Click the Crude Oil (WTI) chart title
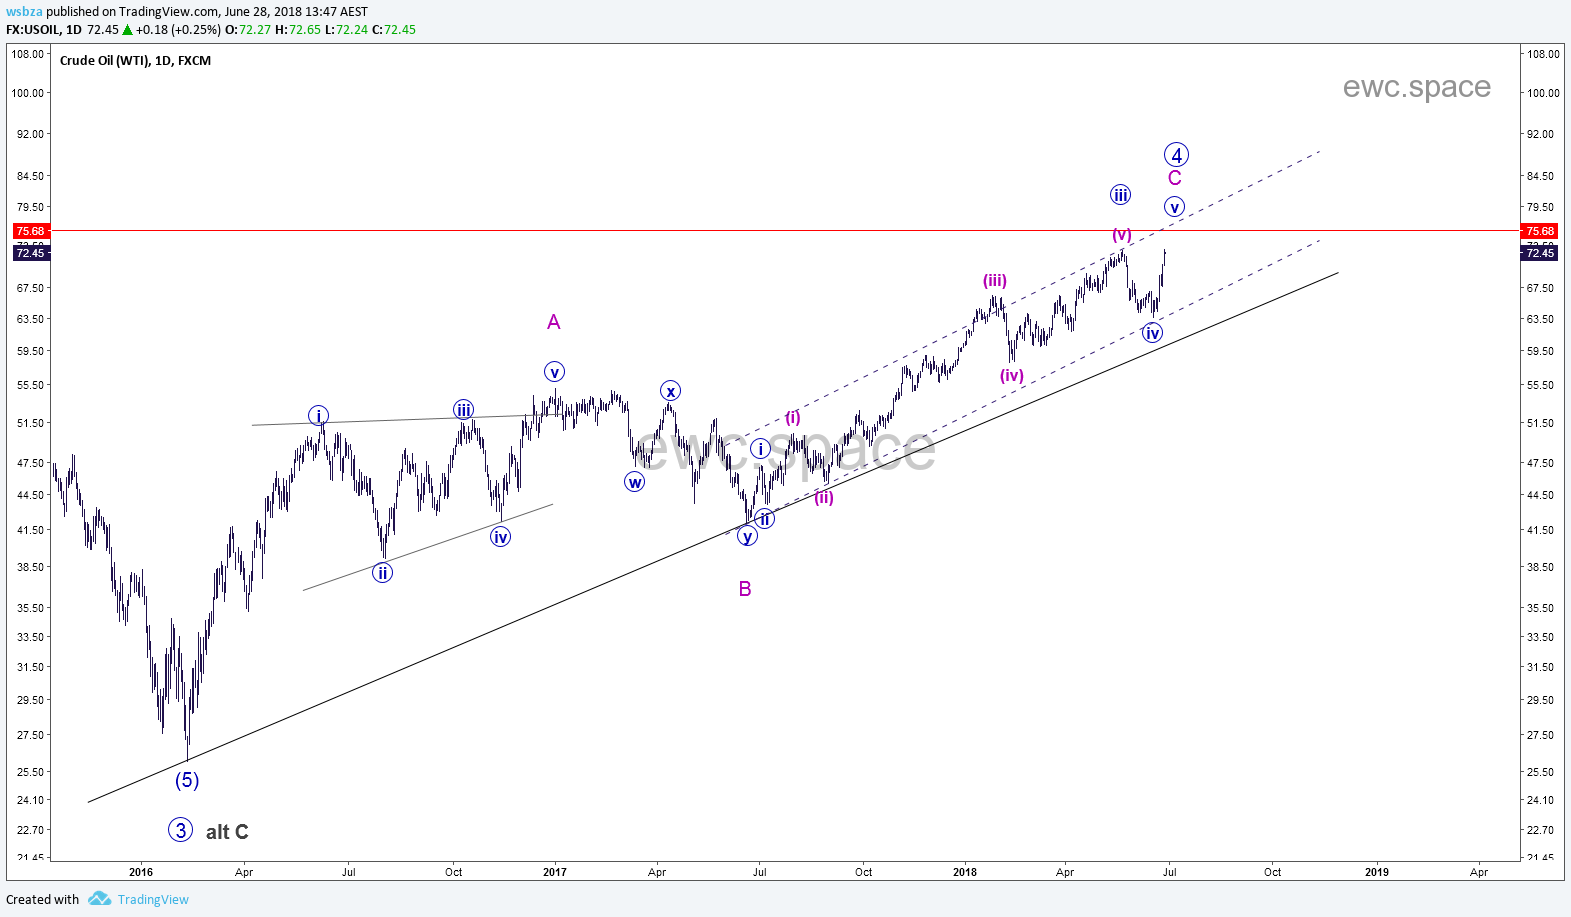 135,61
